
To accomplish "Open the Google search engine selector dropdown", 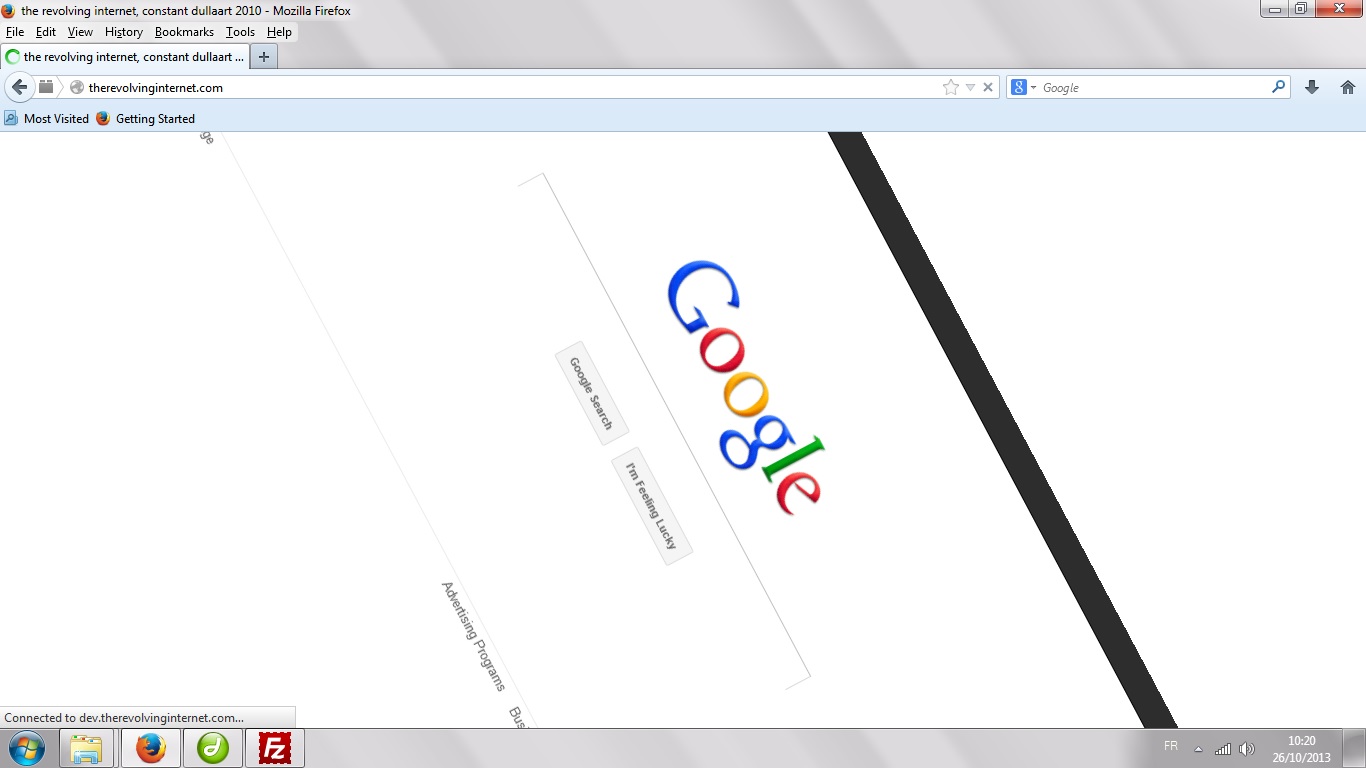I will tap(1024, 88).
